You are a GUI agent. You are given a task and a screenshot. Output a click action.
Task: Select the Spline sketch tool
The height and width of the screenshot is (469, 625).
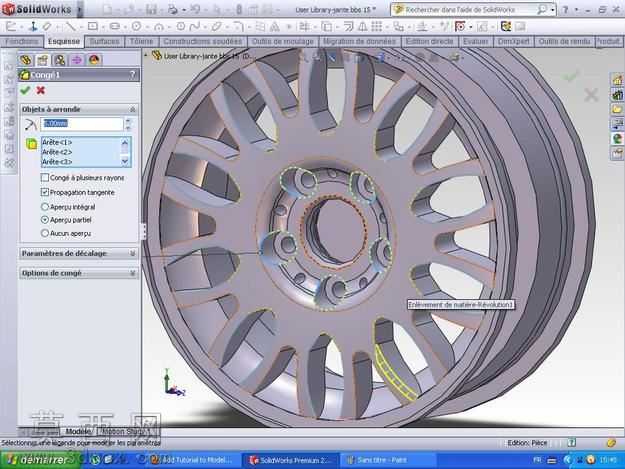195,27
